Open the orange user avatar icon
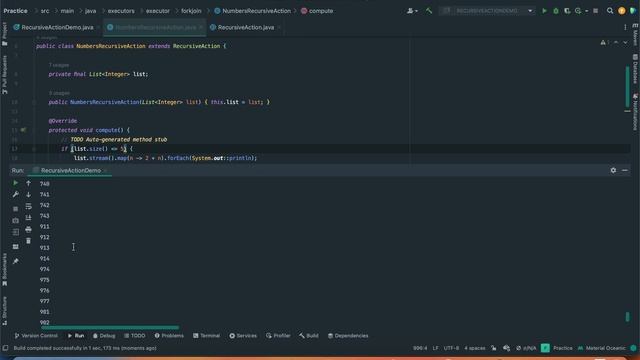The height and width of the screenshot is (360, 640). 621,11
